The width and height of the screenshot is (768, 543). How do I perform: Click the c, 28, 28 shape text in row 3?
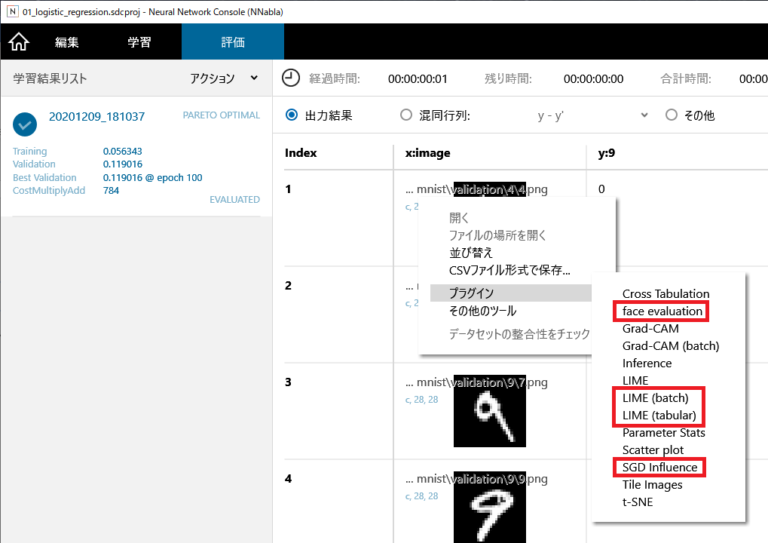click(x=422, y=400)
